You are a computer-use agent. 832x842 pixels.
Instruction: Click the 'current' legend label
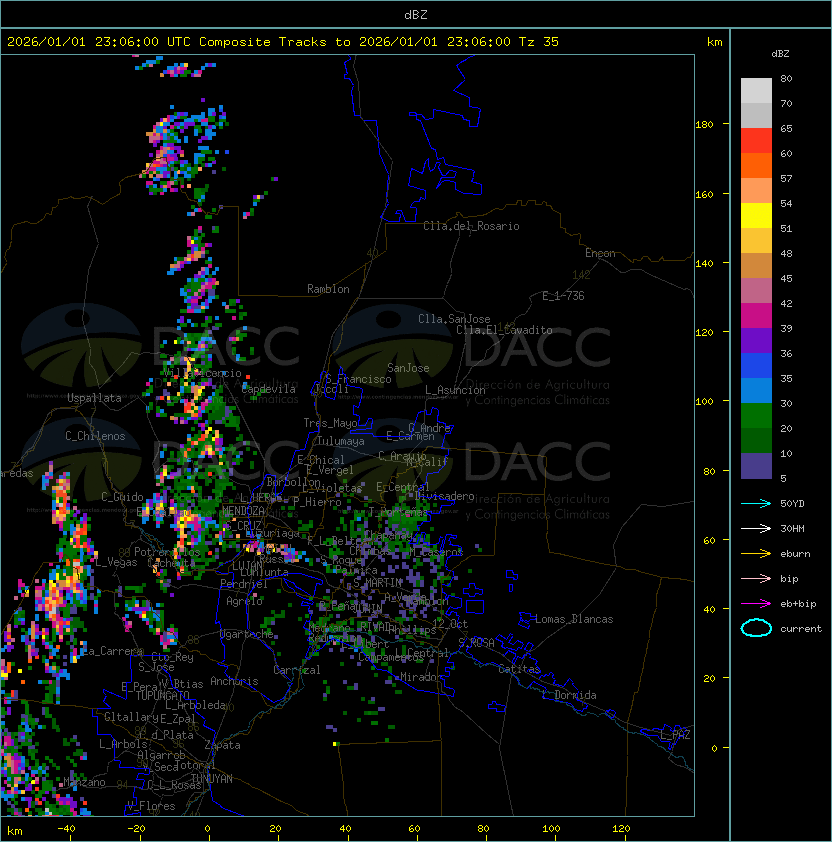(801, 629)
